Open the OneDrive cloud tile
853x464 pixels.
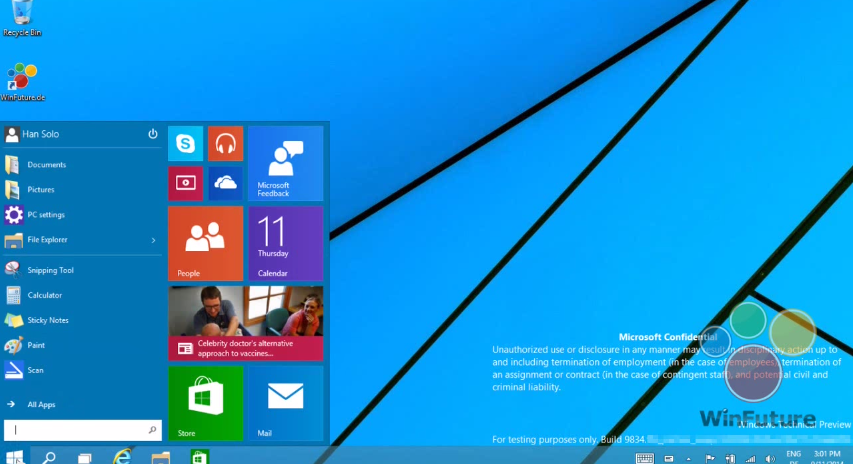point(225,183)
